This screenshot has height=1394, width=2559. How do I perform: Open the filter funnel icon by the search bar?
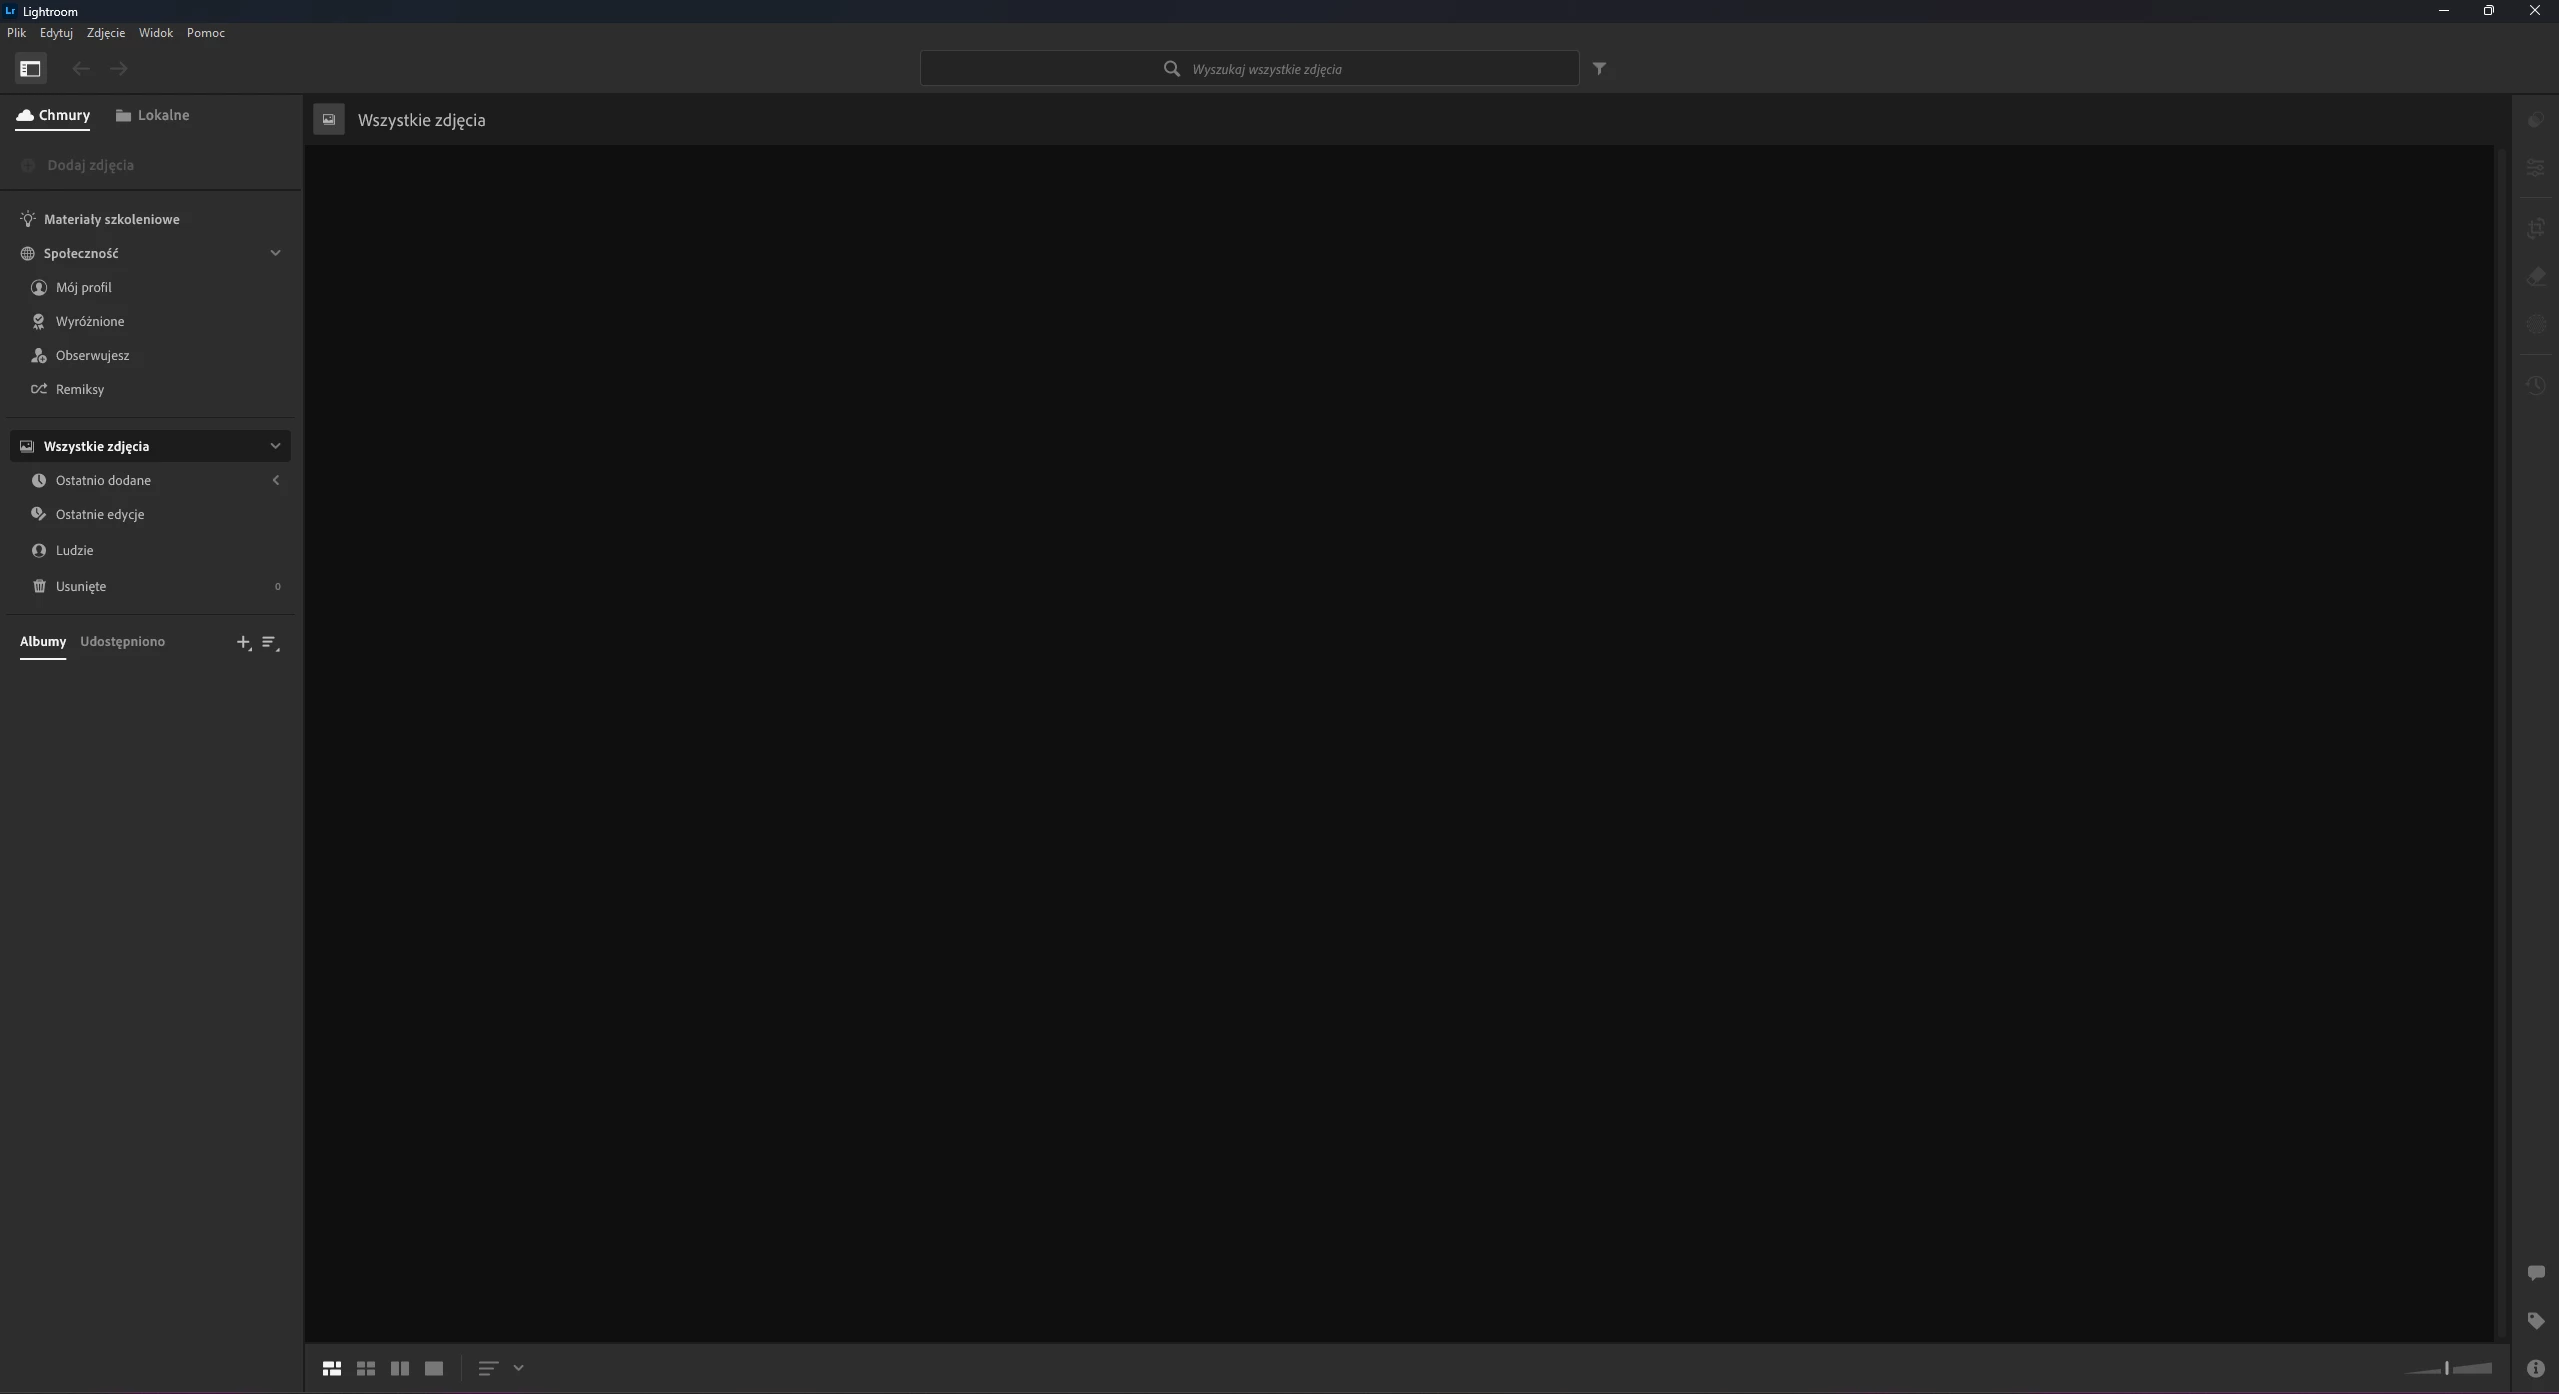[x=1599, y=69]
